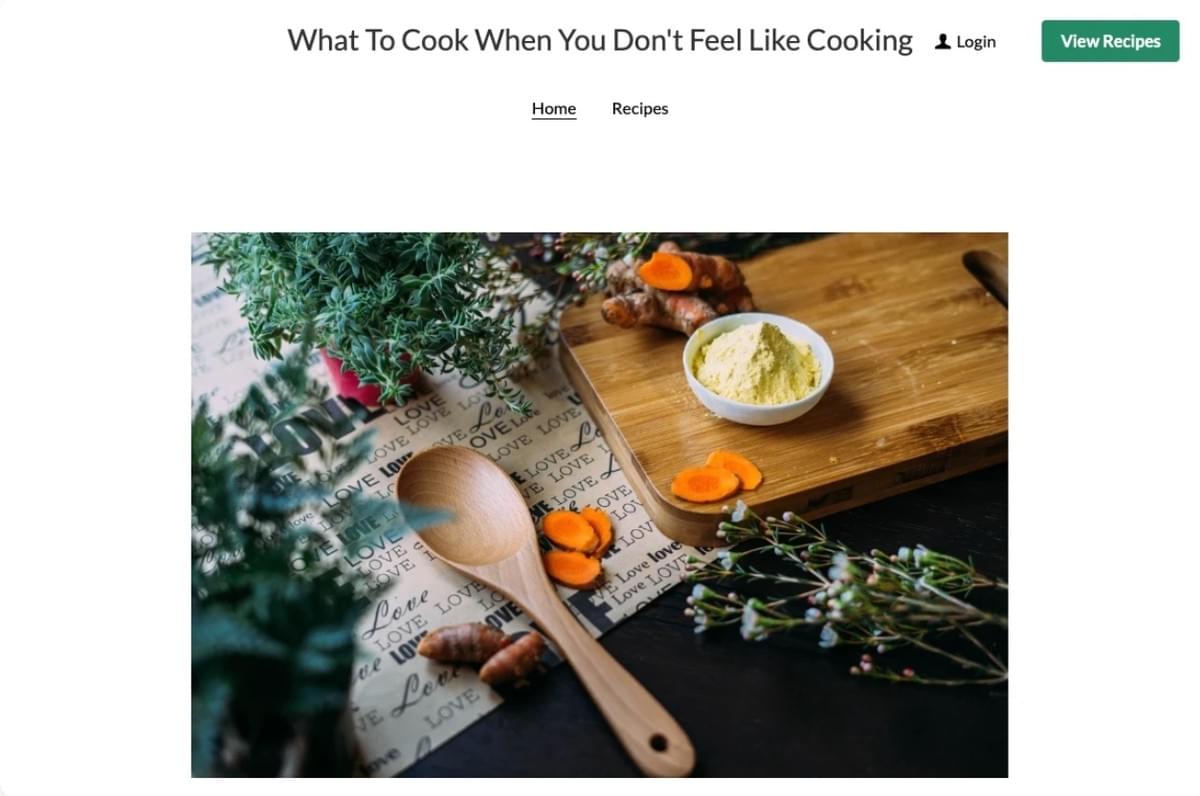Click the hole in the spoon handle
The height and width of the screenshot is (796, 1200).
(x=658, y=743)
